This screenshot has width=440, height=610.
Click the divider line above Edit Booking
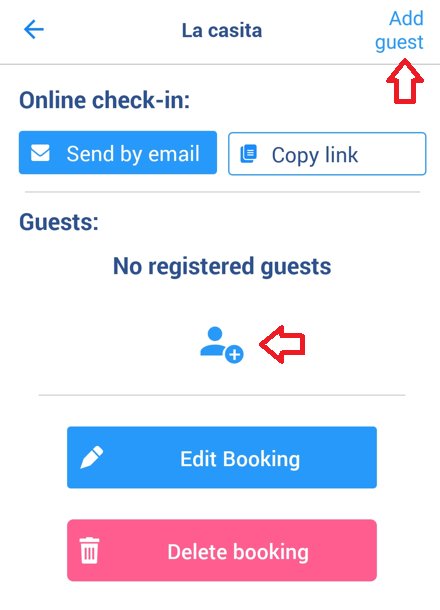(222, 395)
